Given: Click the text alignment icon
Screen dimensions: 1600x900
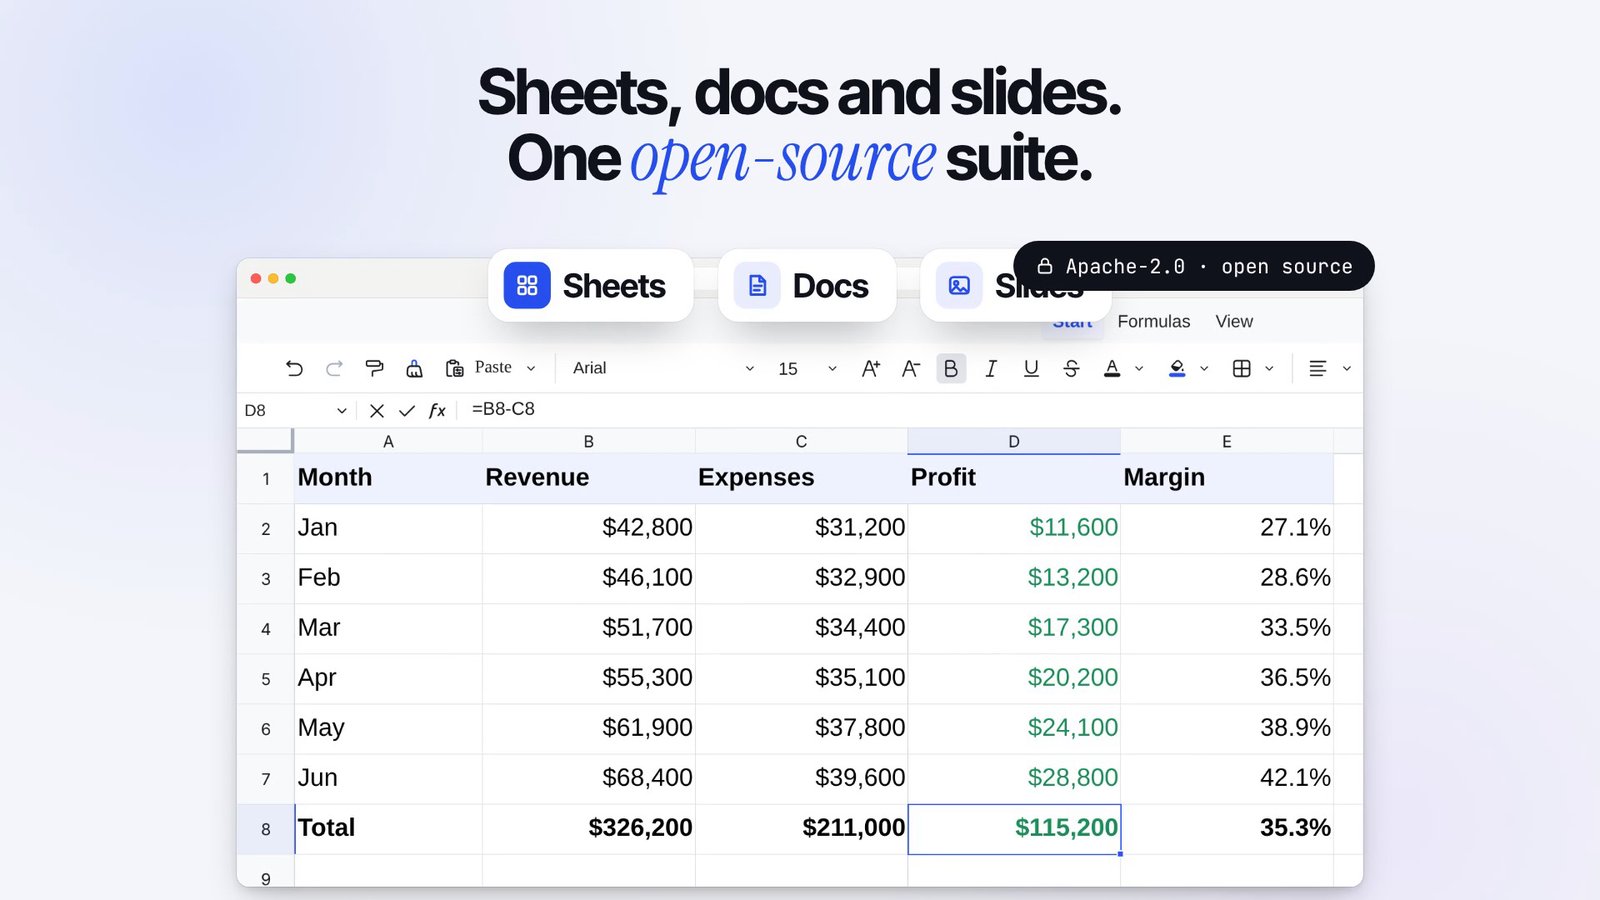Looking at the screenshot, I should (x=1318, y=368).
